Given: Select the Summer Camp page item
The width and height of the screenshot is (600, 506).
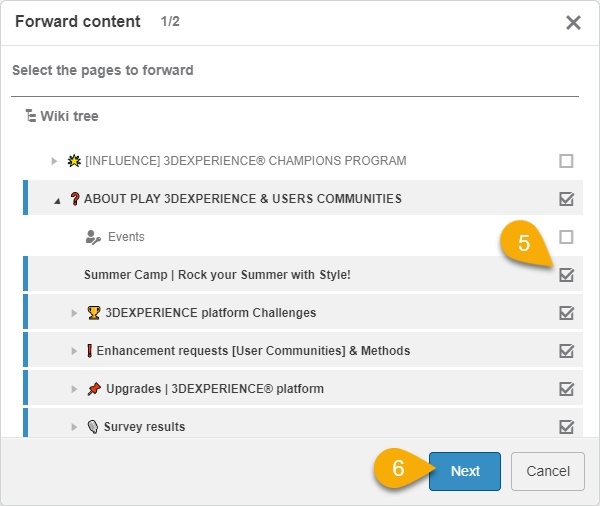Looking at the screenshot, I should [217, 275].
